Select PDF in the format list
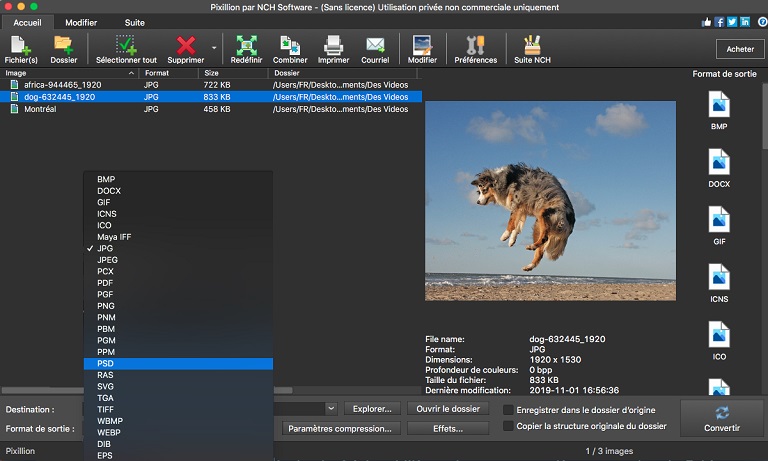 click(178, 283)
